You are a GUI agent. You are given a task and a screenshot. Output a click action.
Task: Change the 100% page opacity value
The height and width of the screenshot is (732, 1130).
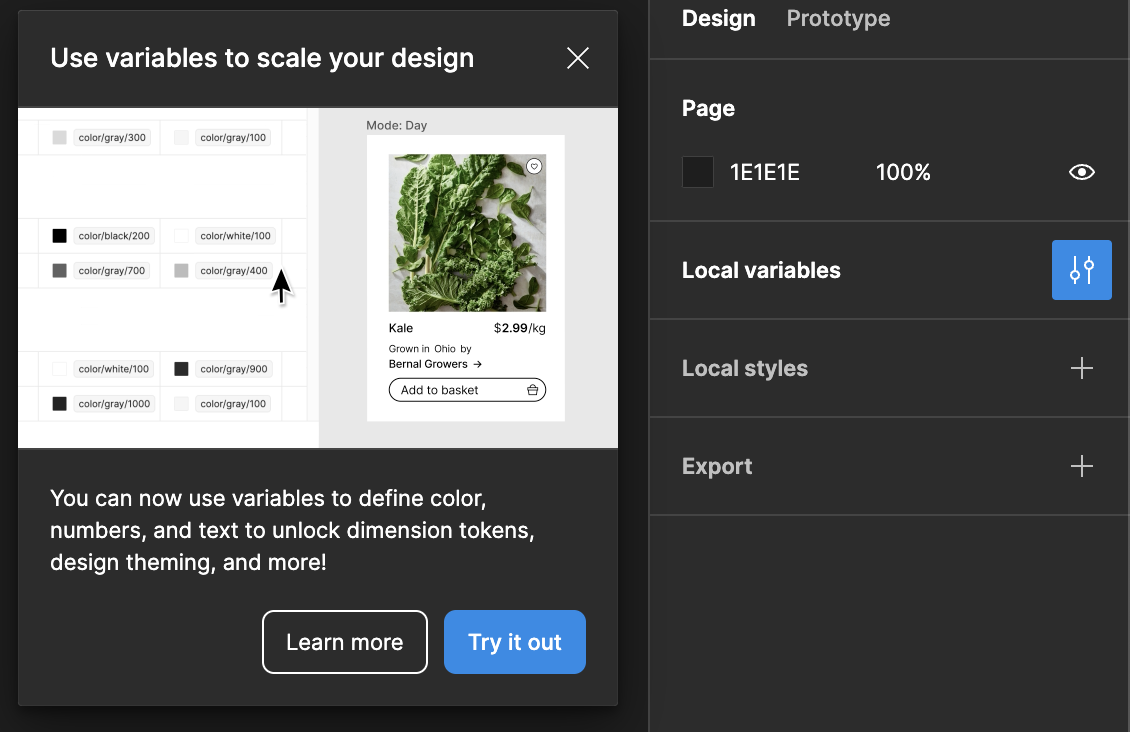903,172
